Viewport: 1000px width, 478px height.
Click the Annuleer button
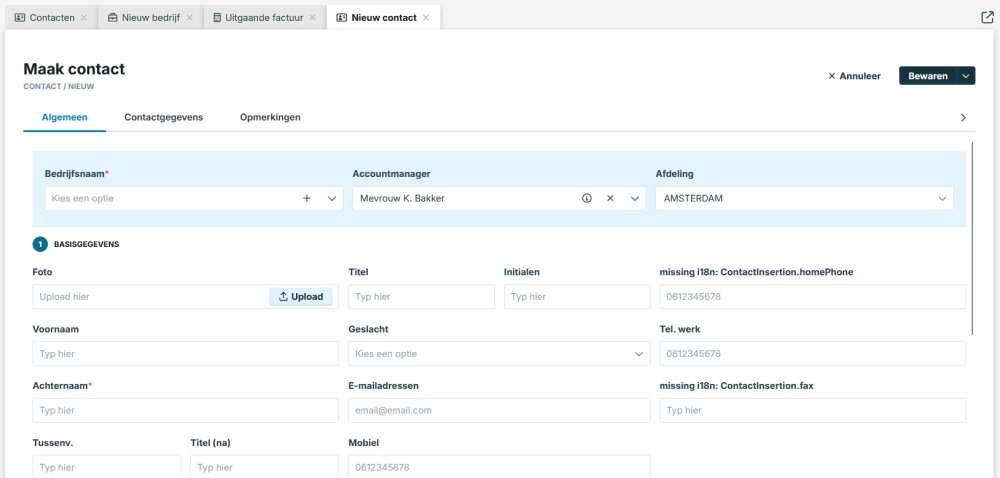click(x=854, y=76)
